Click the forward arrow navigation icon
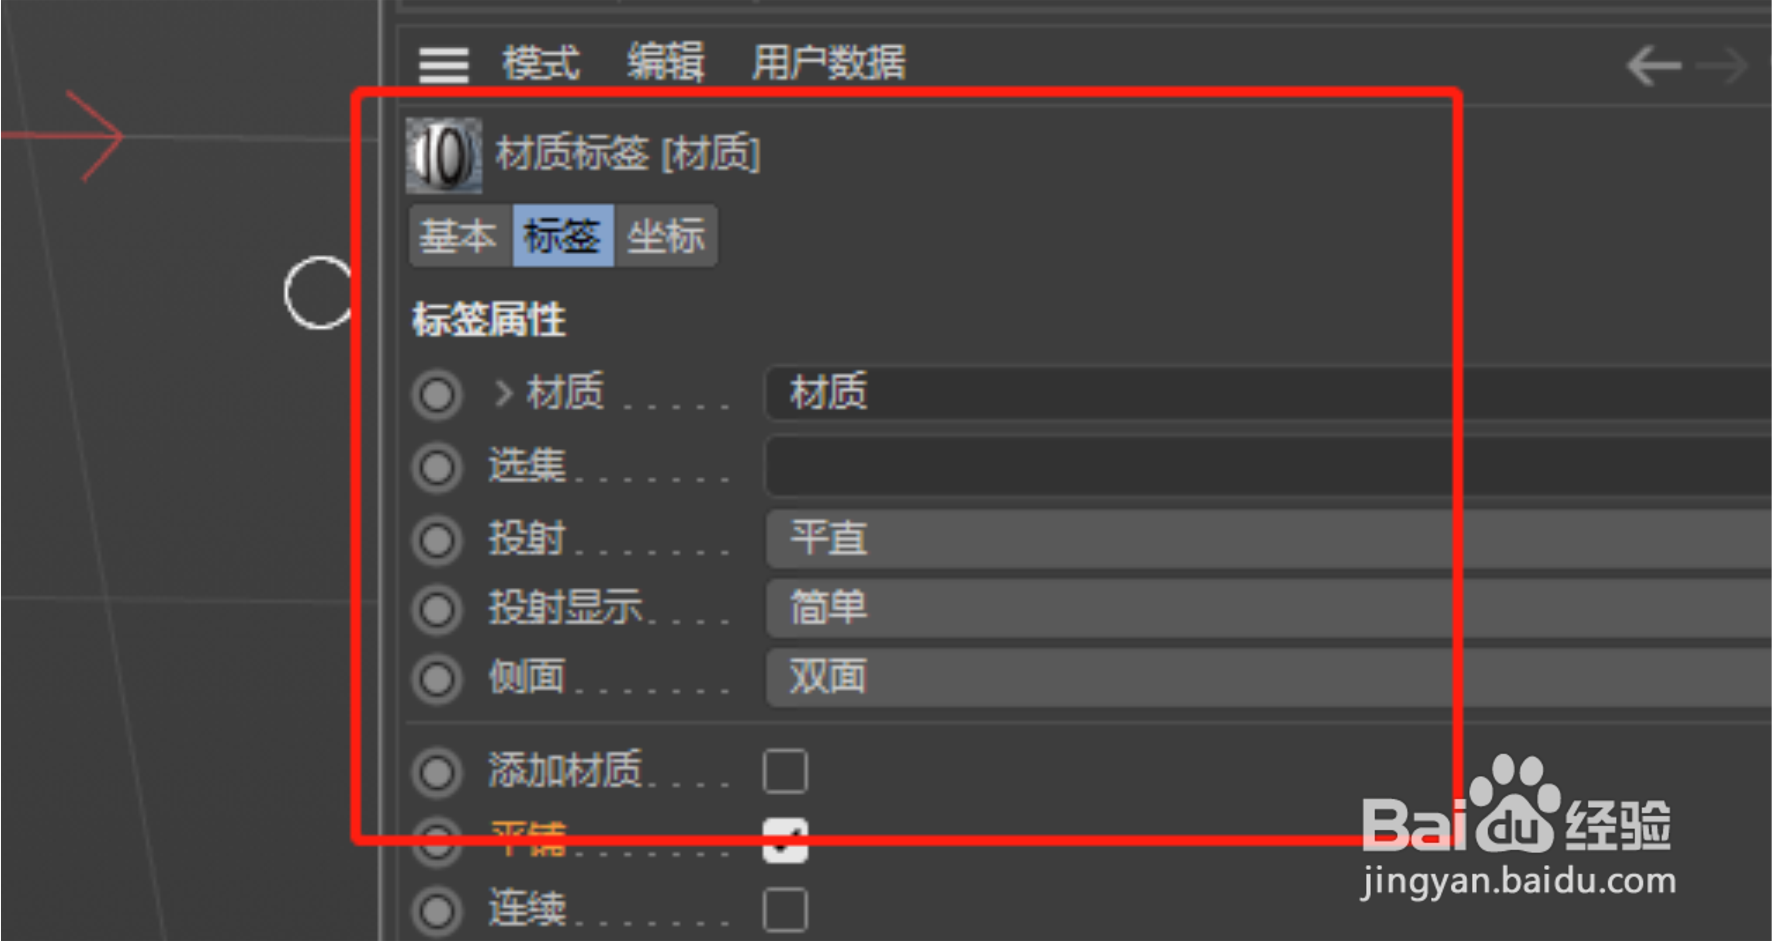 [x=1722, y=67]
